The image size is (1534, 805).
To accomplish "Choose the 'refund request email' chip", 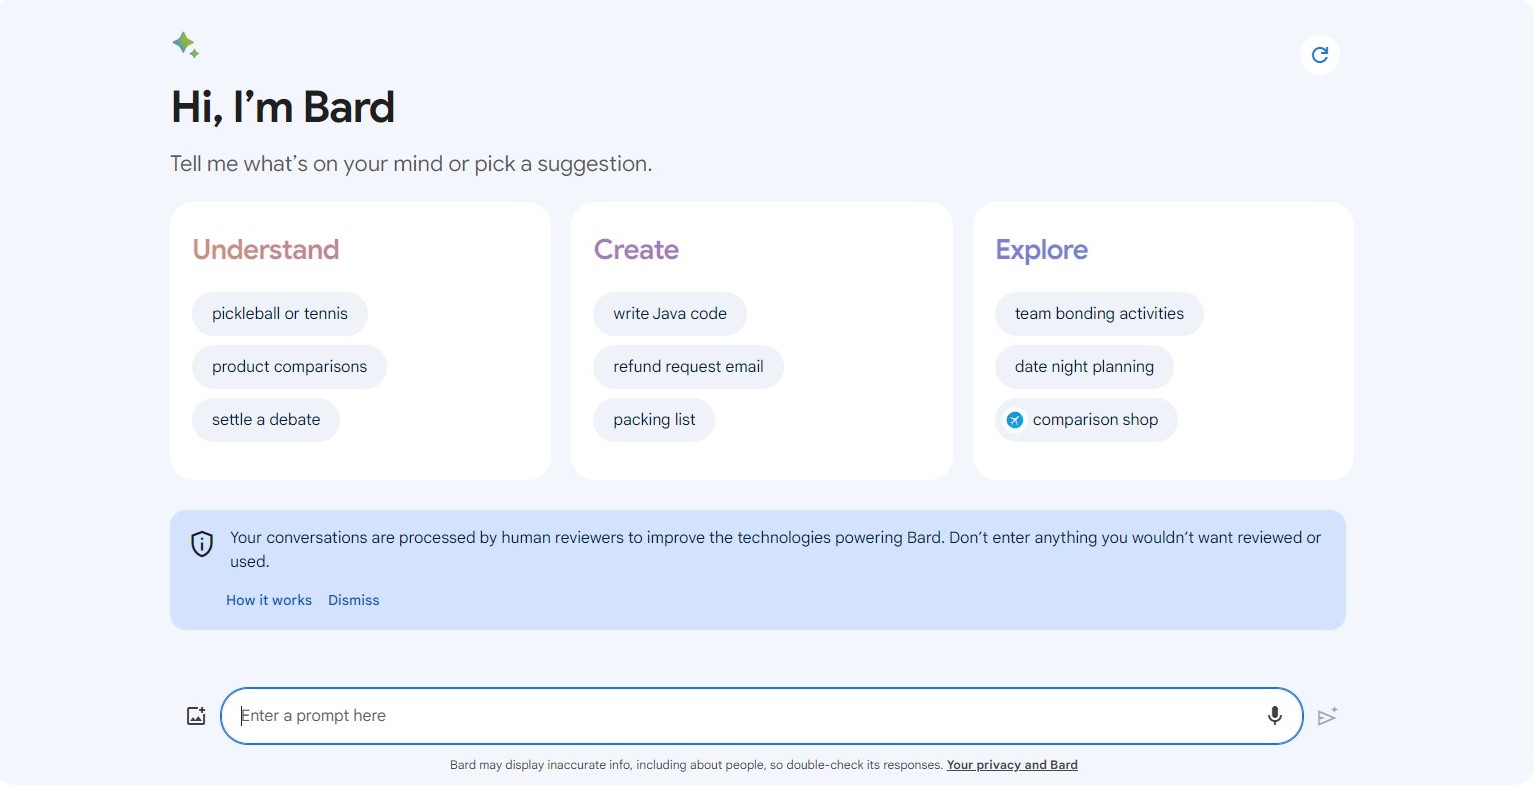I will pos(688,367).
